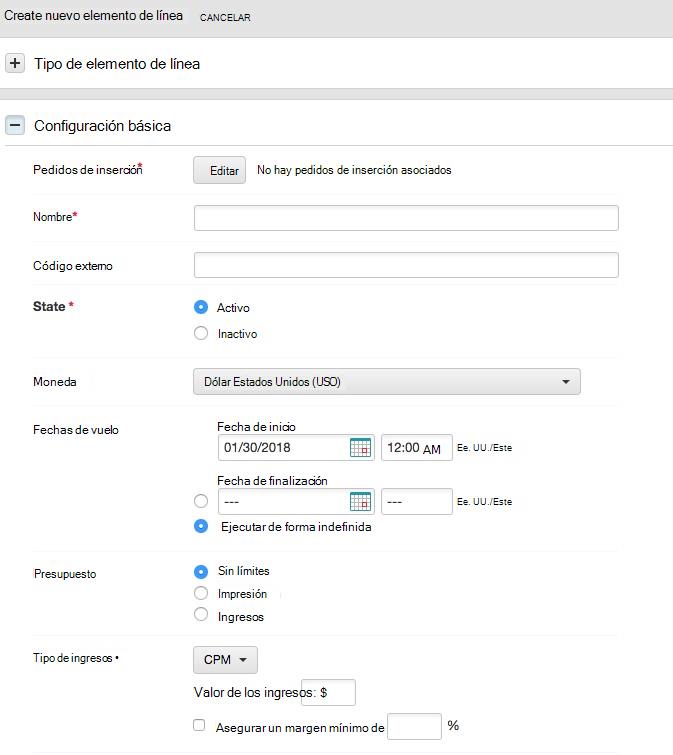Open the Fecha de finalización calendar picker

[360, 502]
